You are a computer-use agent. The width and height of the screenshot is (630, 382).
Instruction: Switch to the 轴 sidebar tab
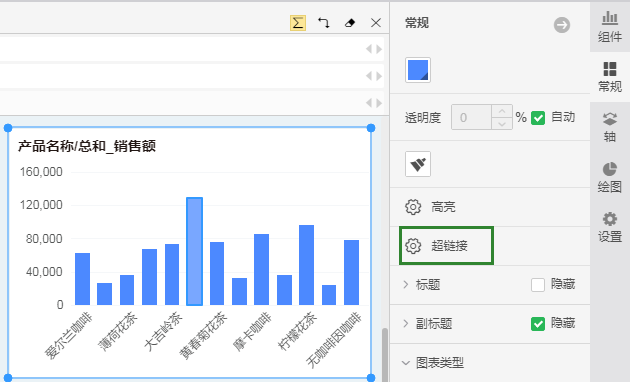pyautogui.click(x=610, y=127)
